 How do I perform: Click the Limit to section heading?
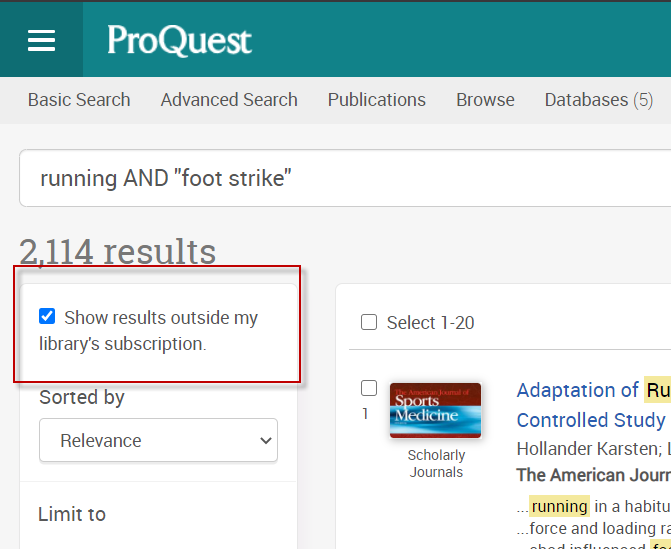pyautogui.click(x=72, y=514)
